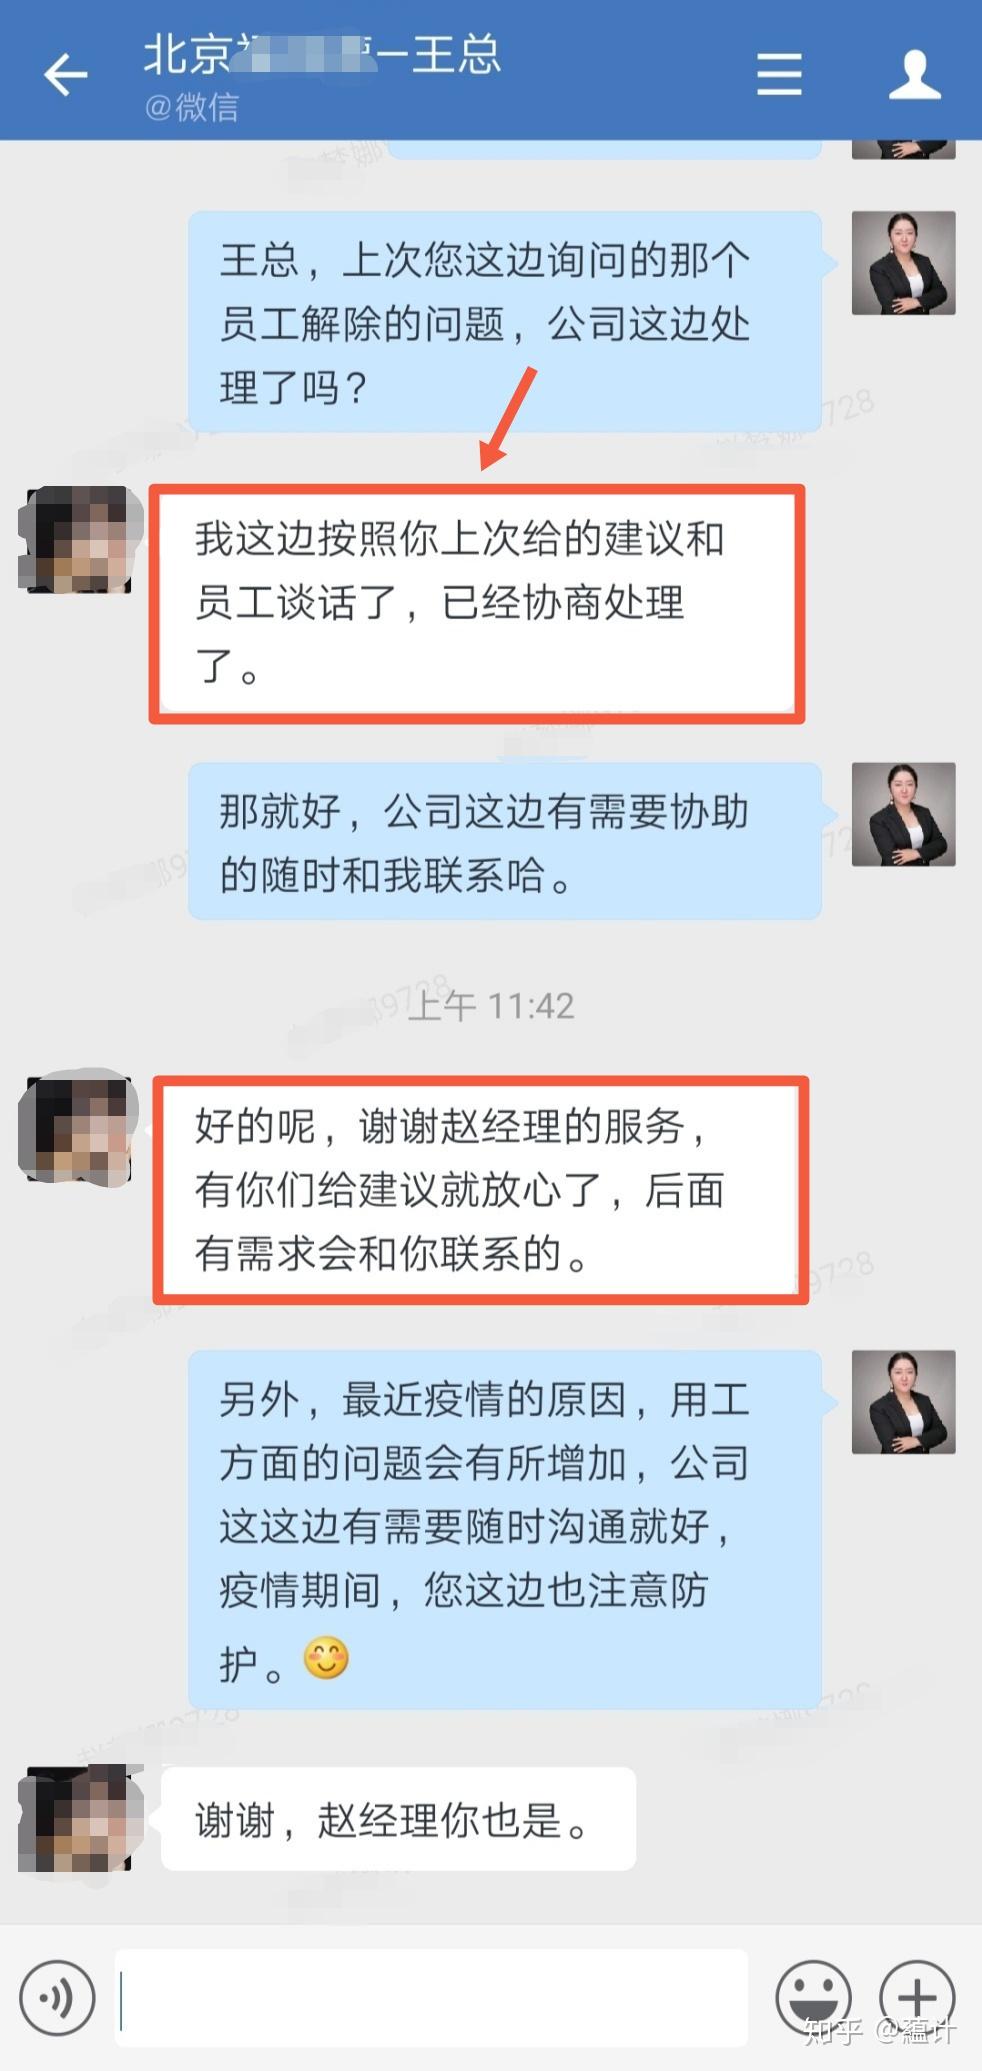Viewport: 982px width, 2071px height.
Task: Tap the voice input icon
Action: coord(57,1997)
